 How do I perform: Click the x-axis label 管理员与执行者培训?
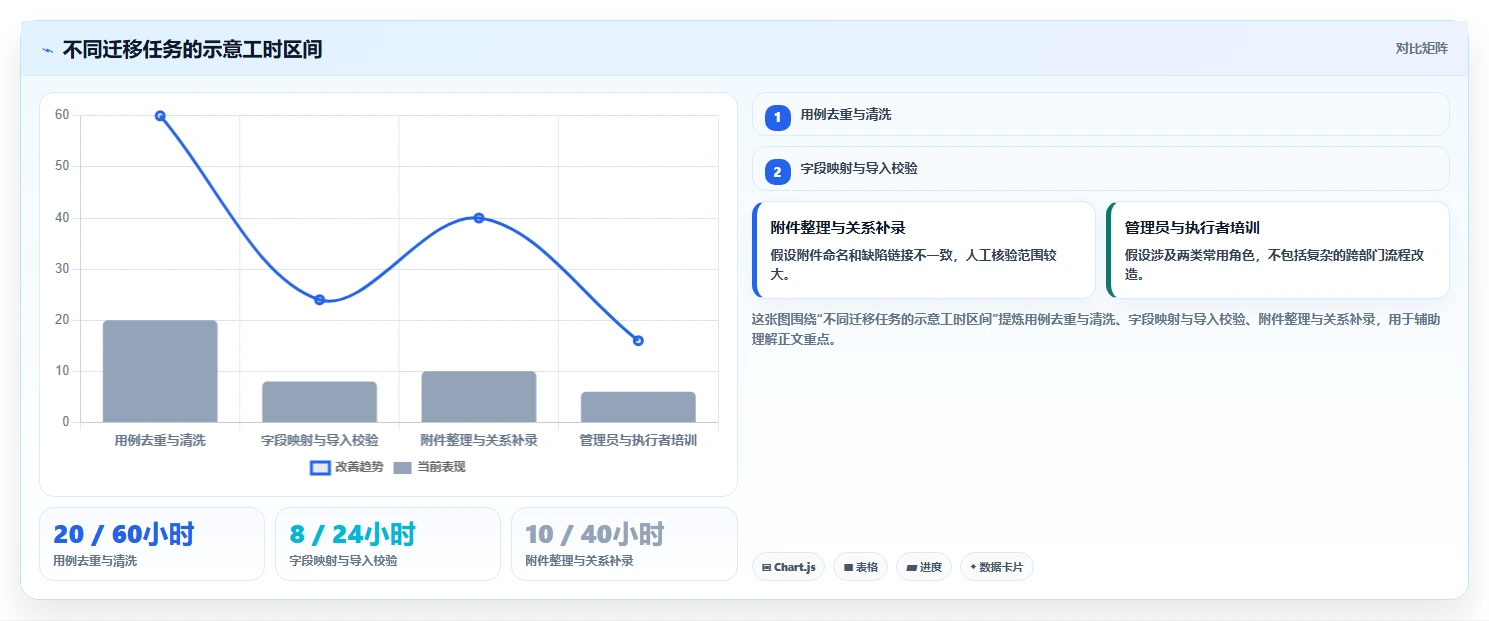(x=638, y=441)
